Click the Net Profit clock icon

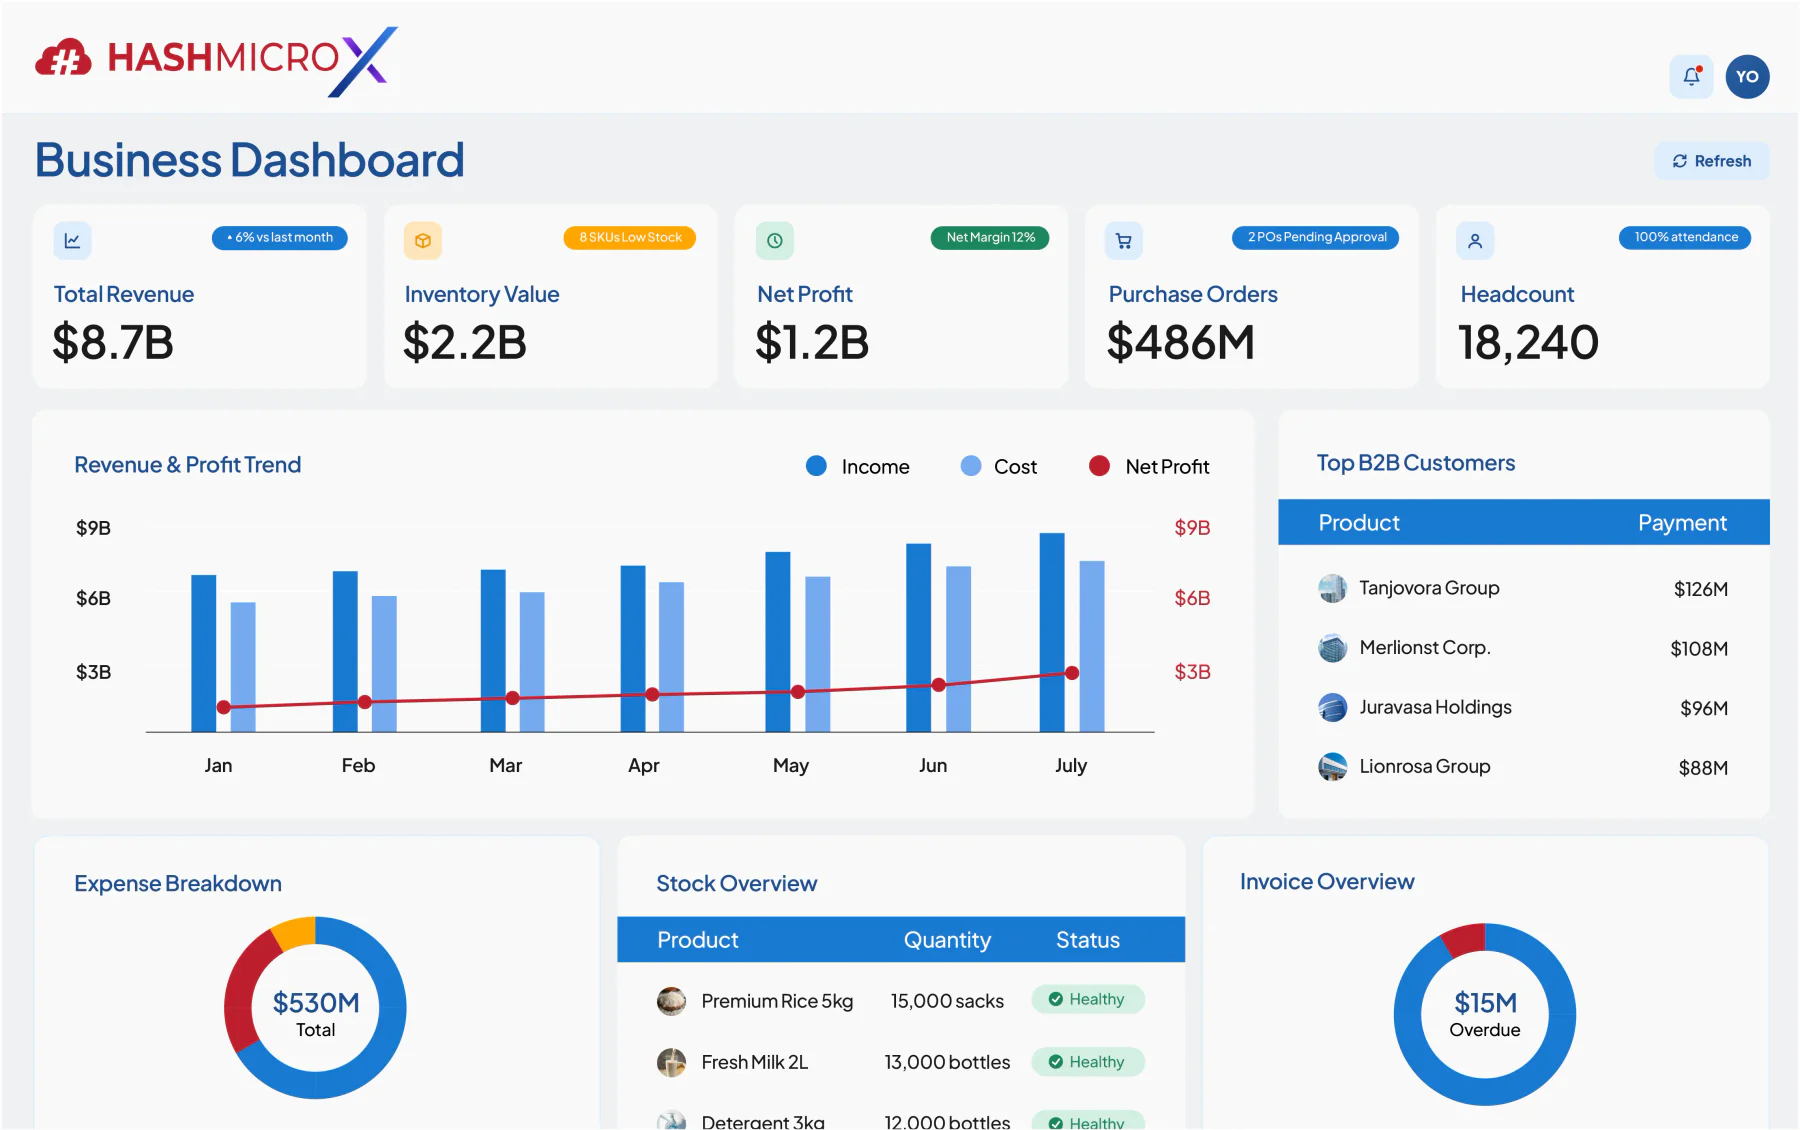point(775,241)
